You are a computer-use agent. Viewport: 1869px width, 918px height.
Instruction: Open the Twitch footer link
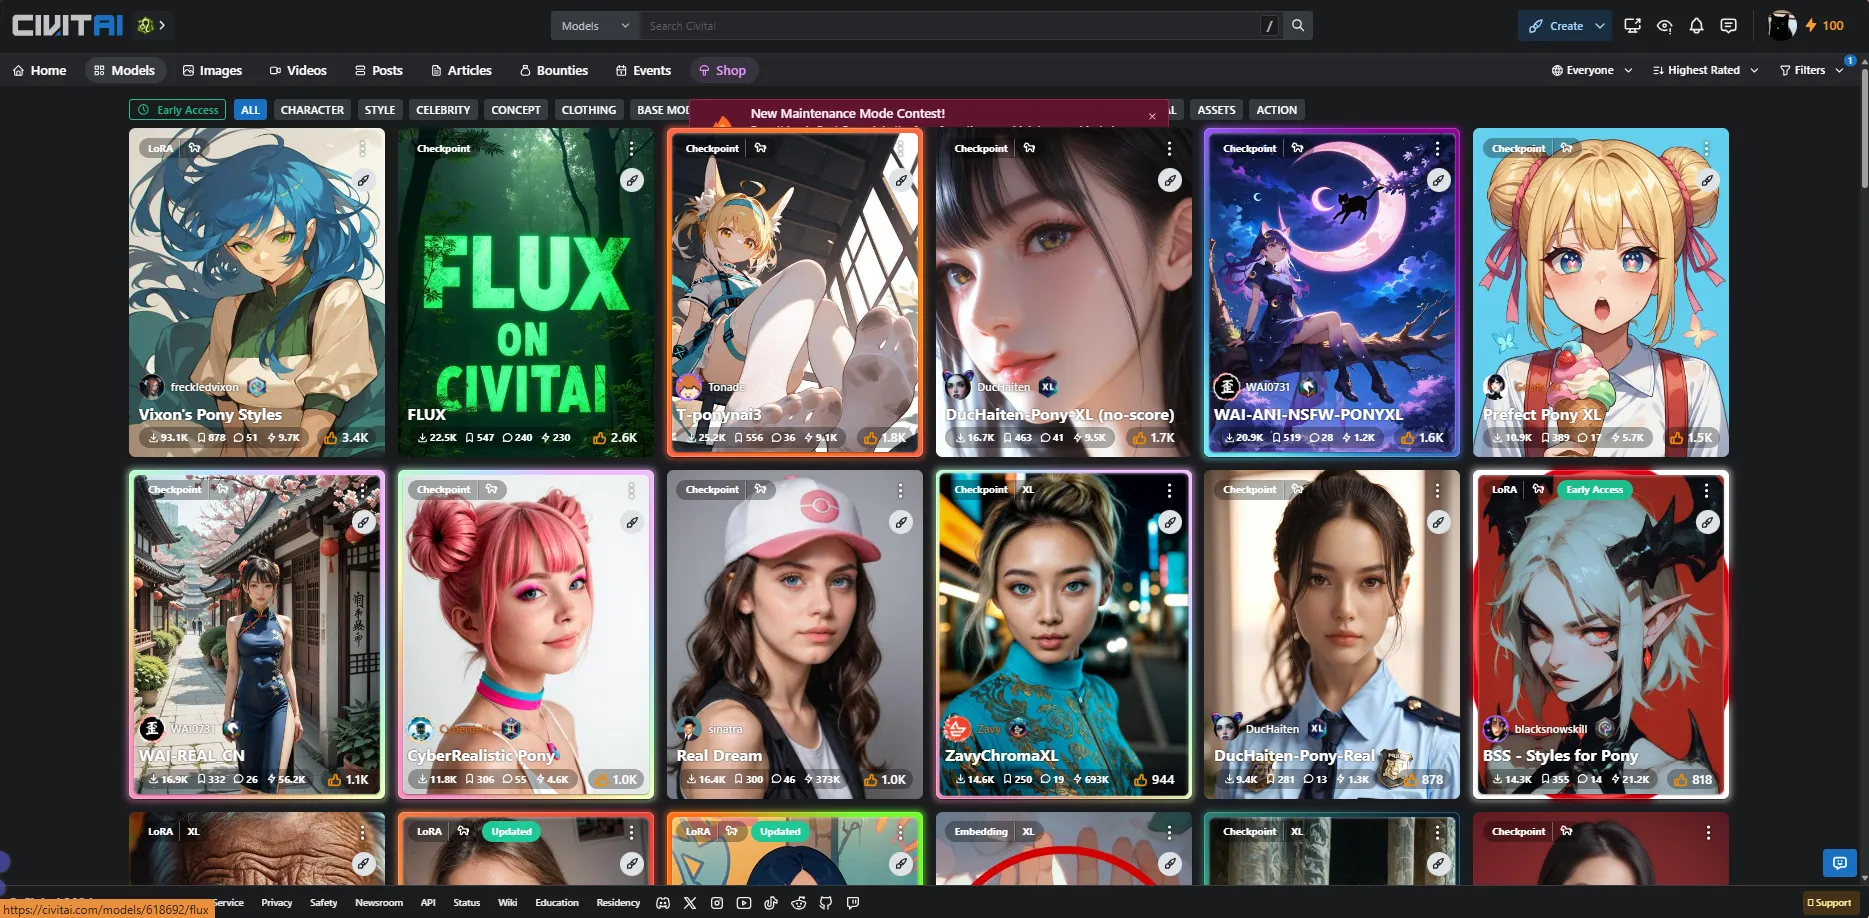[x=852, y=903]
